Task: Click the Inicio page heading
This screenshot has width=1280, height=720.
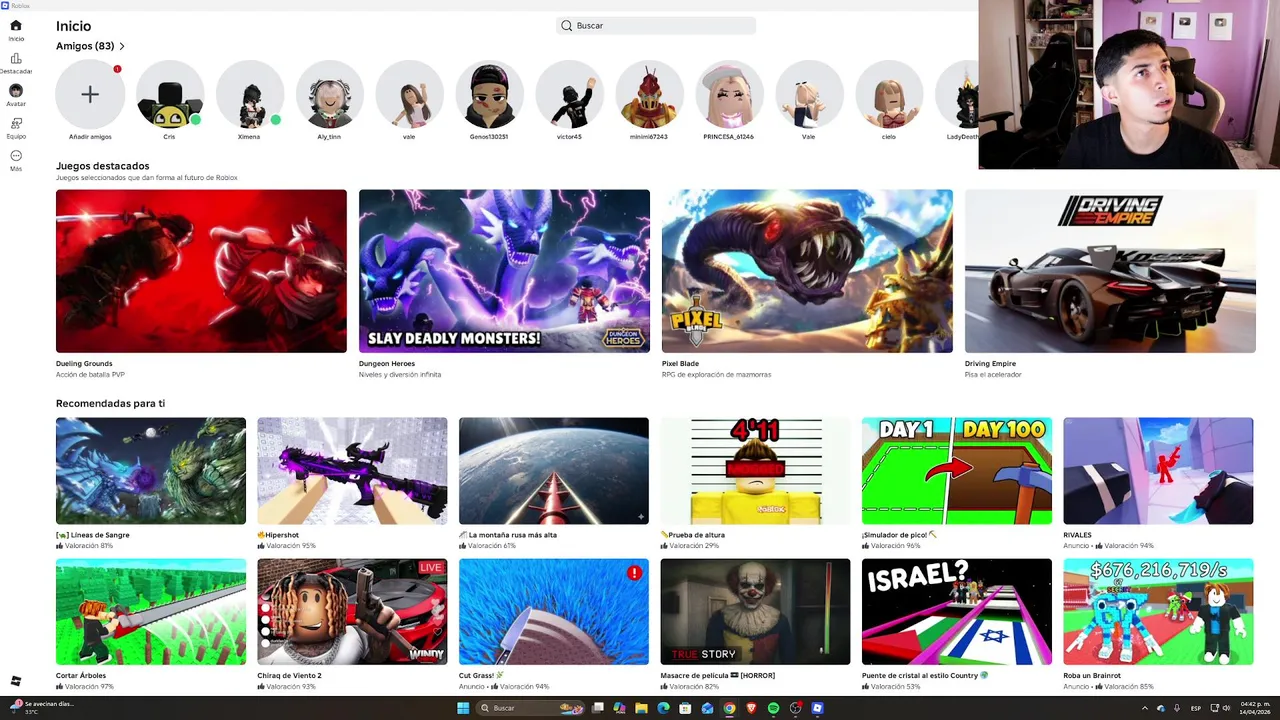Action: 73,26
